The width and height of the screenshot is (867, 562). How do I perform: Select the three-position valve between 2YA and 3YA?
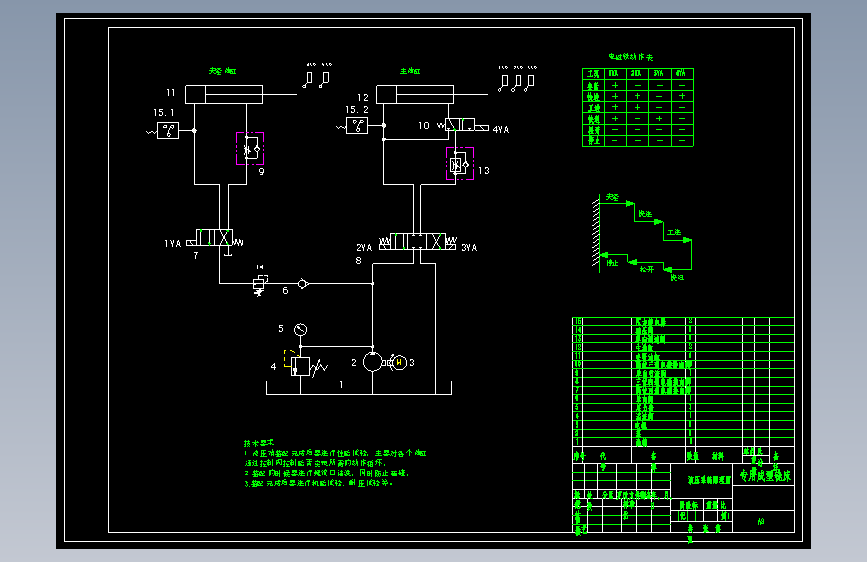pyautogui.click(x=418, y=242)
